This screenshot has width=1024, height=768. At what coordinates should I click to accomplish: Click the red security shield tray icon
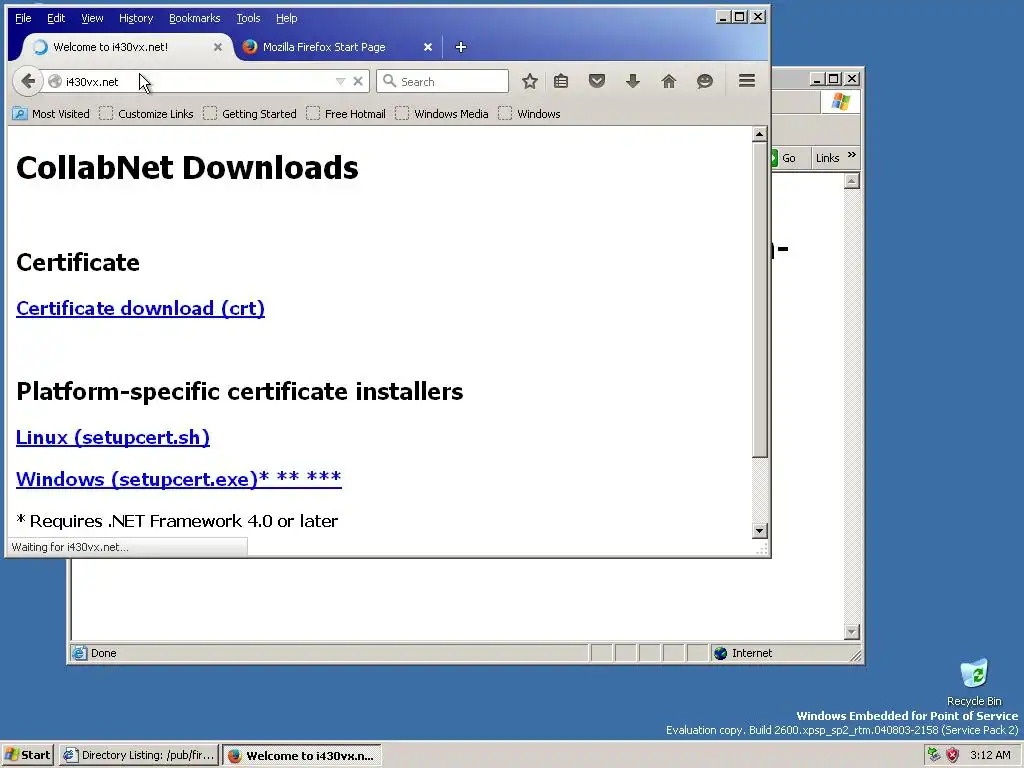pos(953,756)
